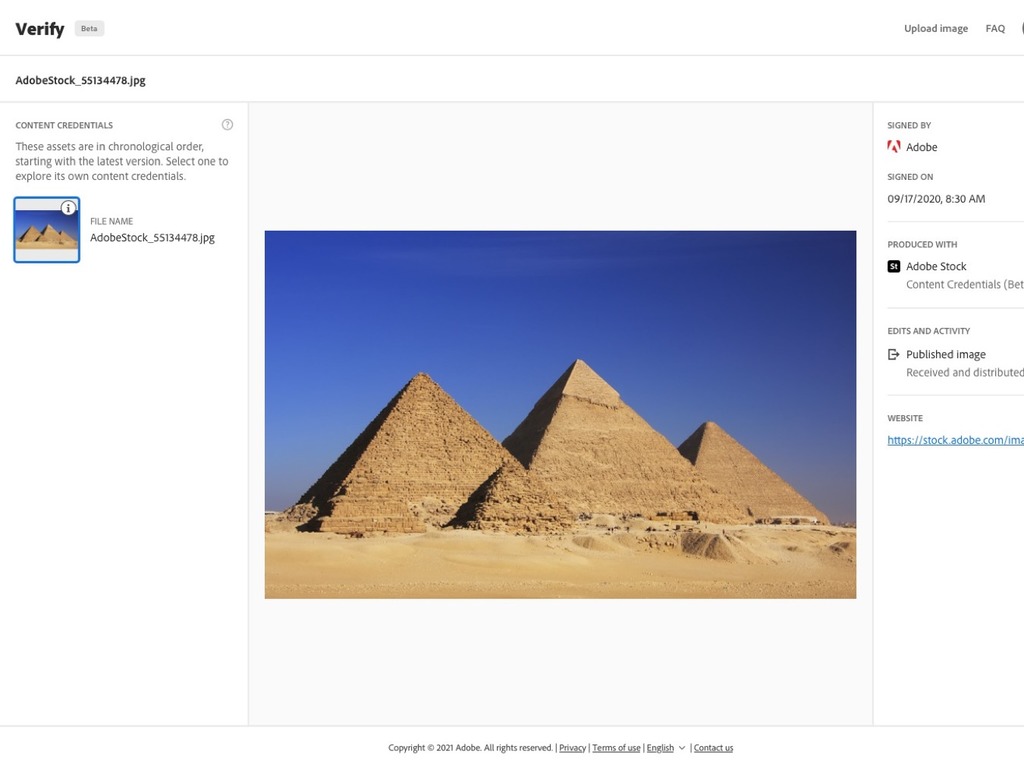1024x768 pixels.
Task: Click the Adobe Stock St icon
Action: (x=893, y=266)
